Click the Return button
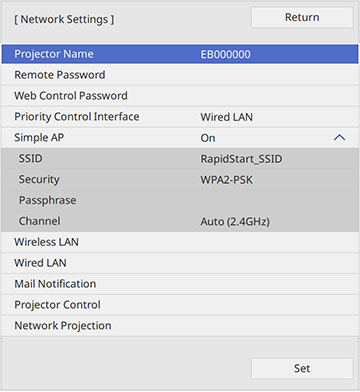360x392 pixels. pos(302,17)
